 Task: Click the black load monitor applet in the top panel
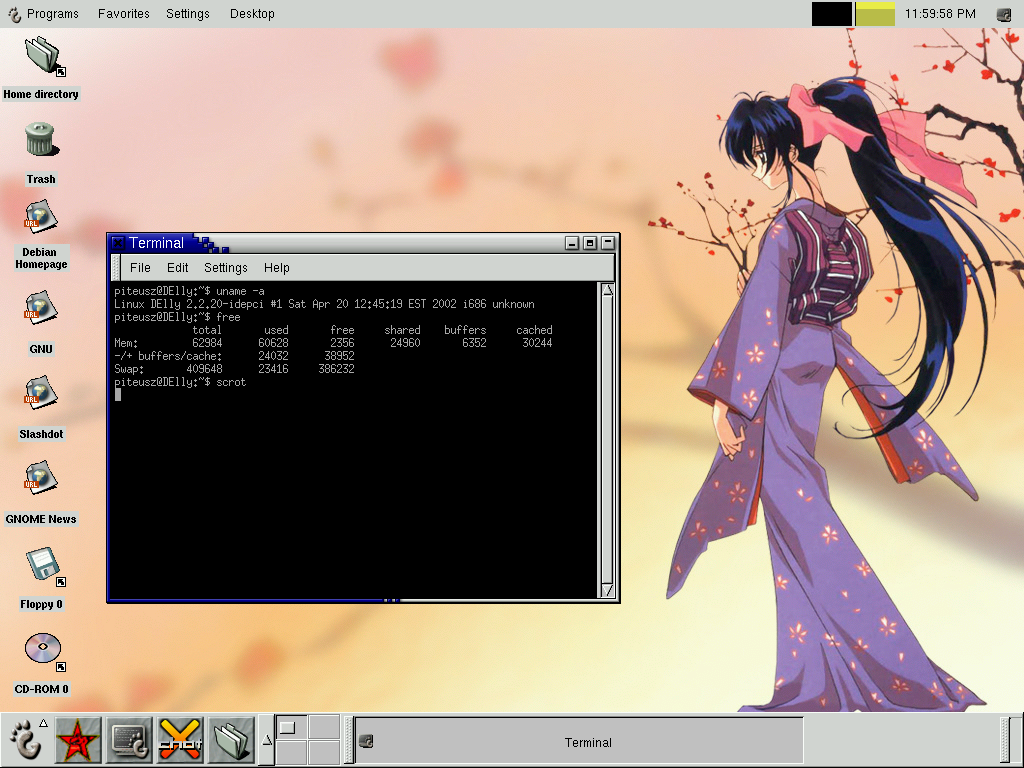(x=831, y=14)
